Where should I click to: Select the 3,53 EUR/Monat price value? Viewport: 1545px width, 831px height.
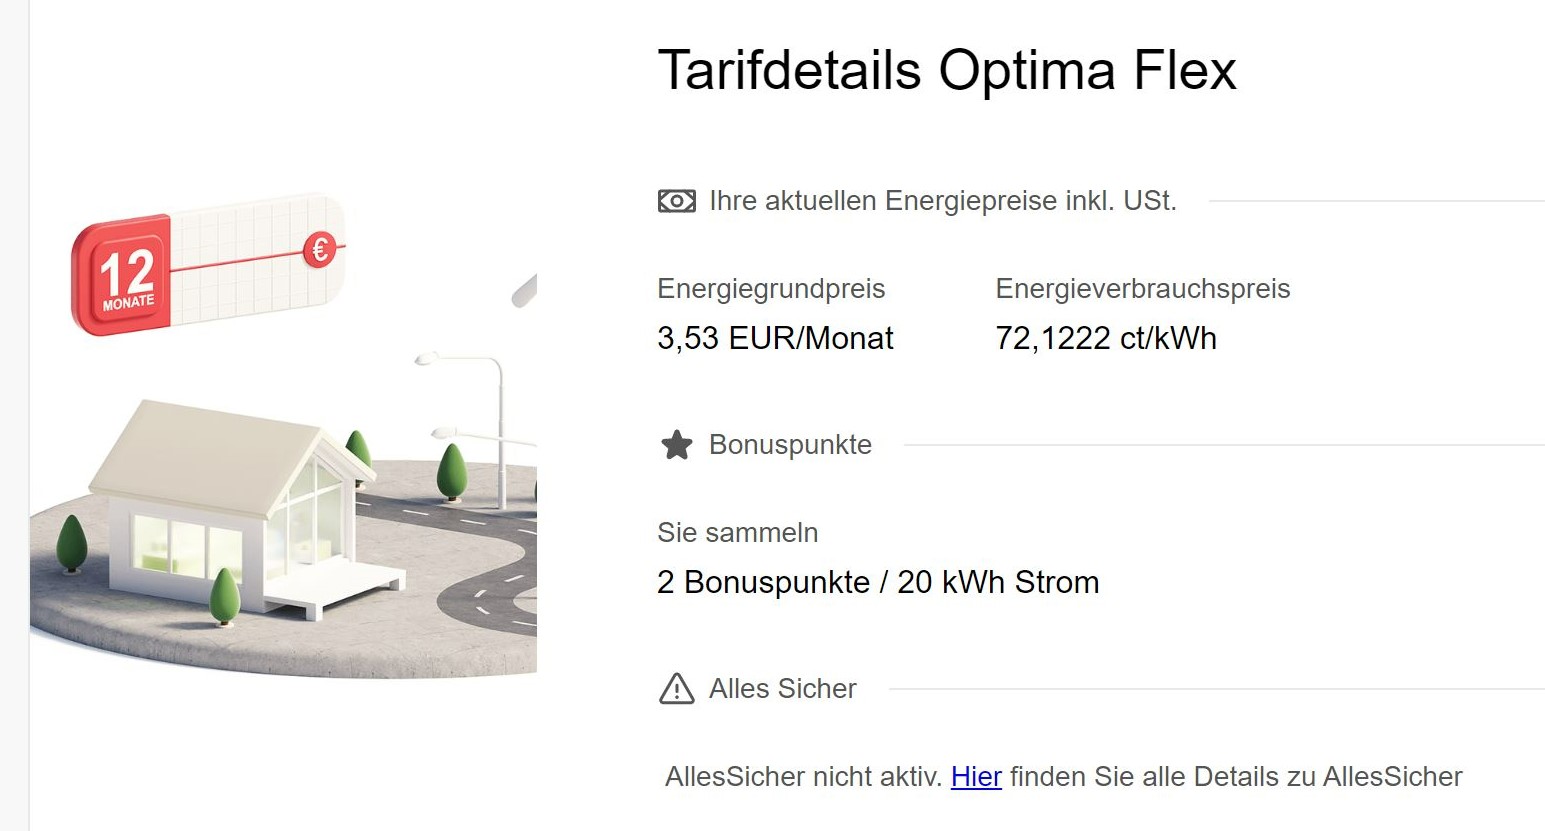[775, 338]
